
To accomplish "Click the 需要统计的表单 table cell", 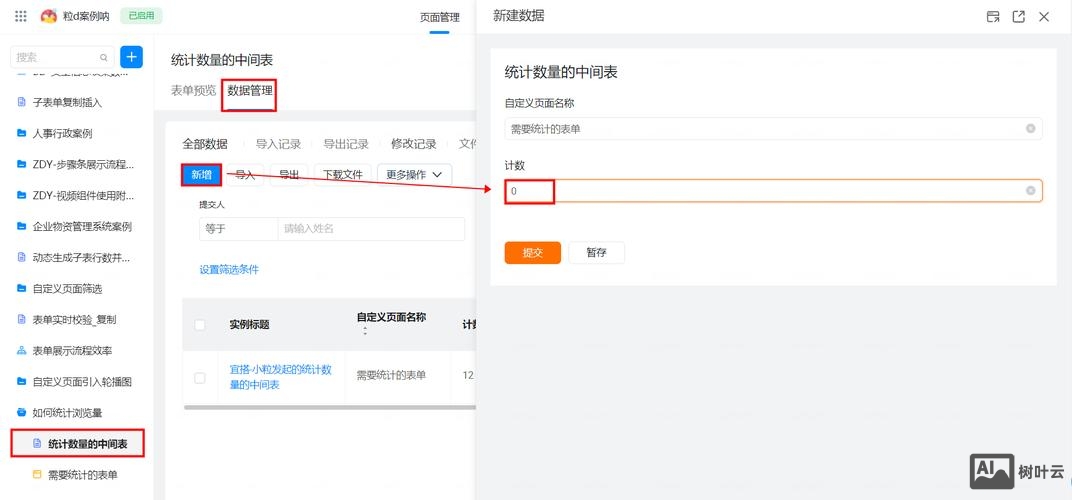I will coord(391,376).
